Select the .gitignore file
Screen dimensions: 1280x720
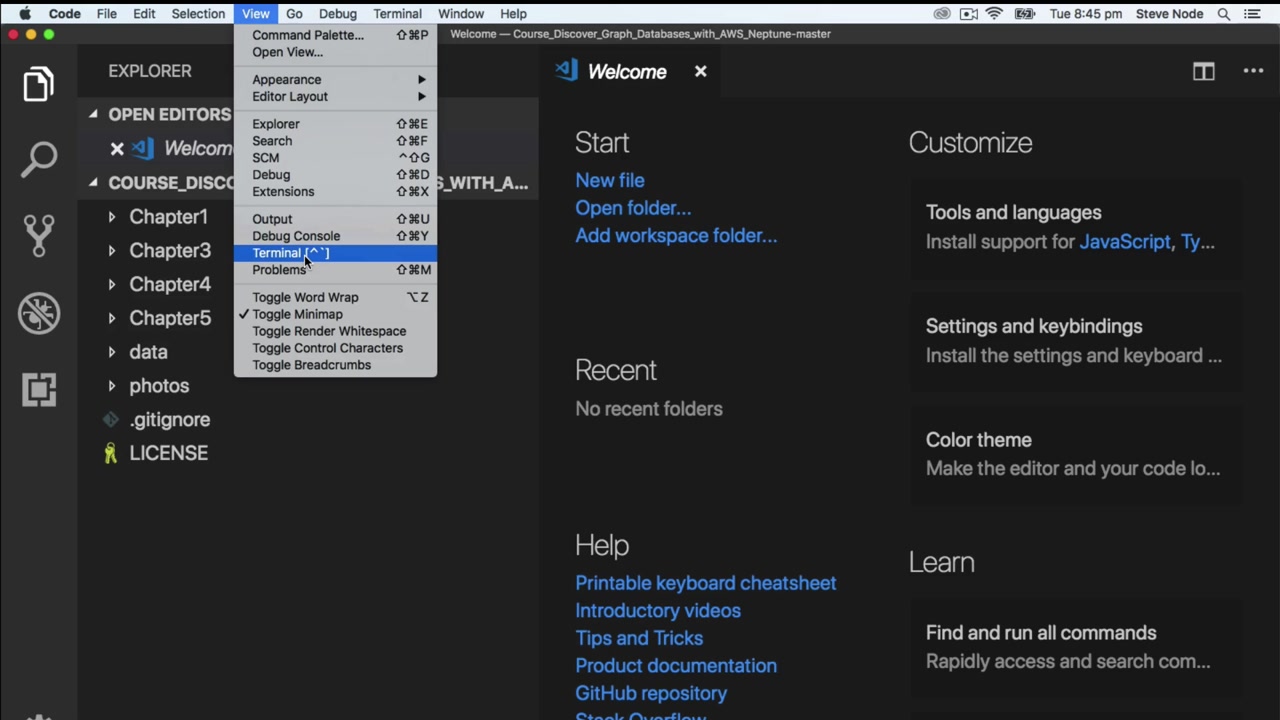click(169, 420)
